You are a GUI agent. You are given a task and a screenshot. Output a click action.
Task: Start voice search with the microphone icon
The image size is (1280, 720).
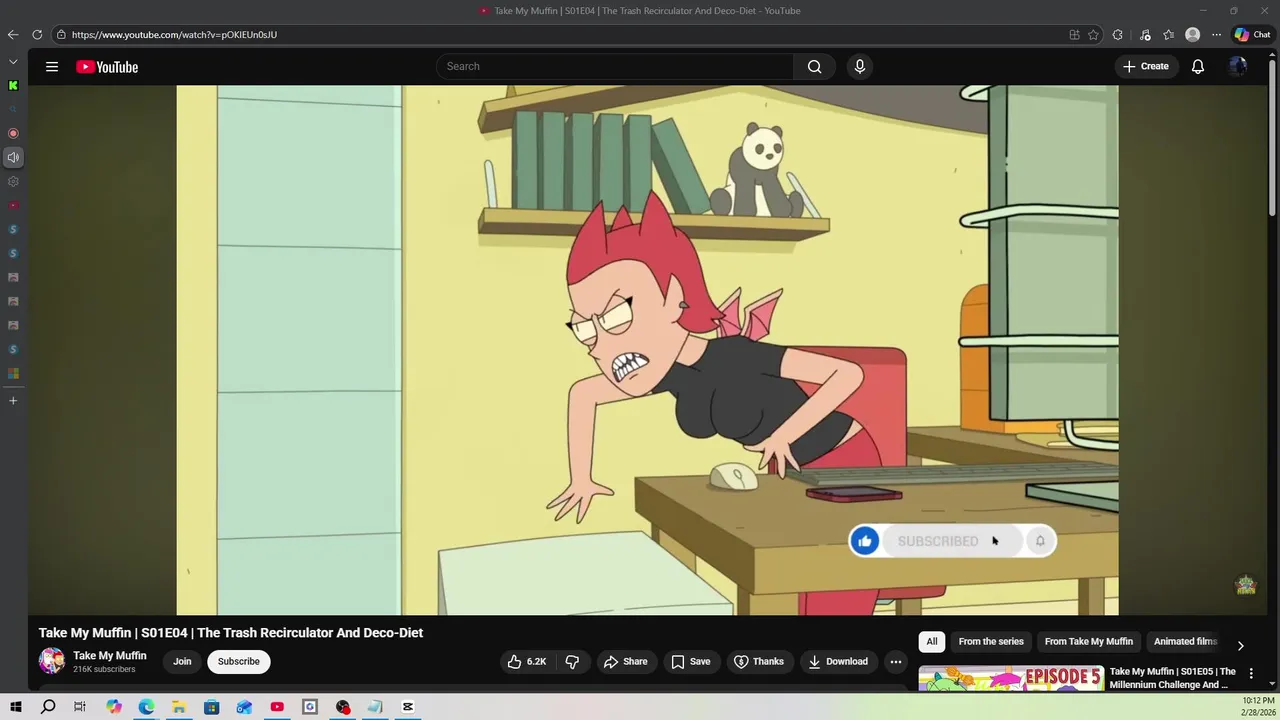coord(859,66)
